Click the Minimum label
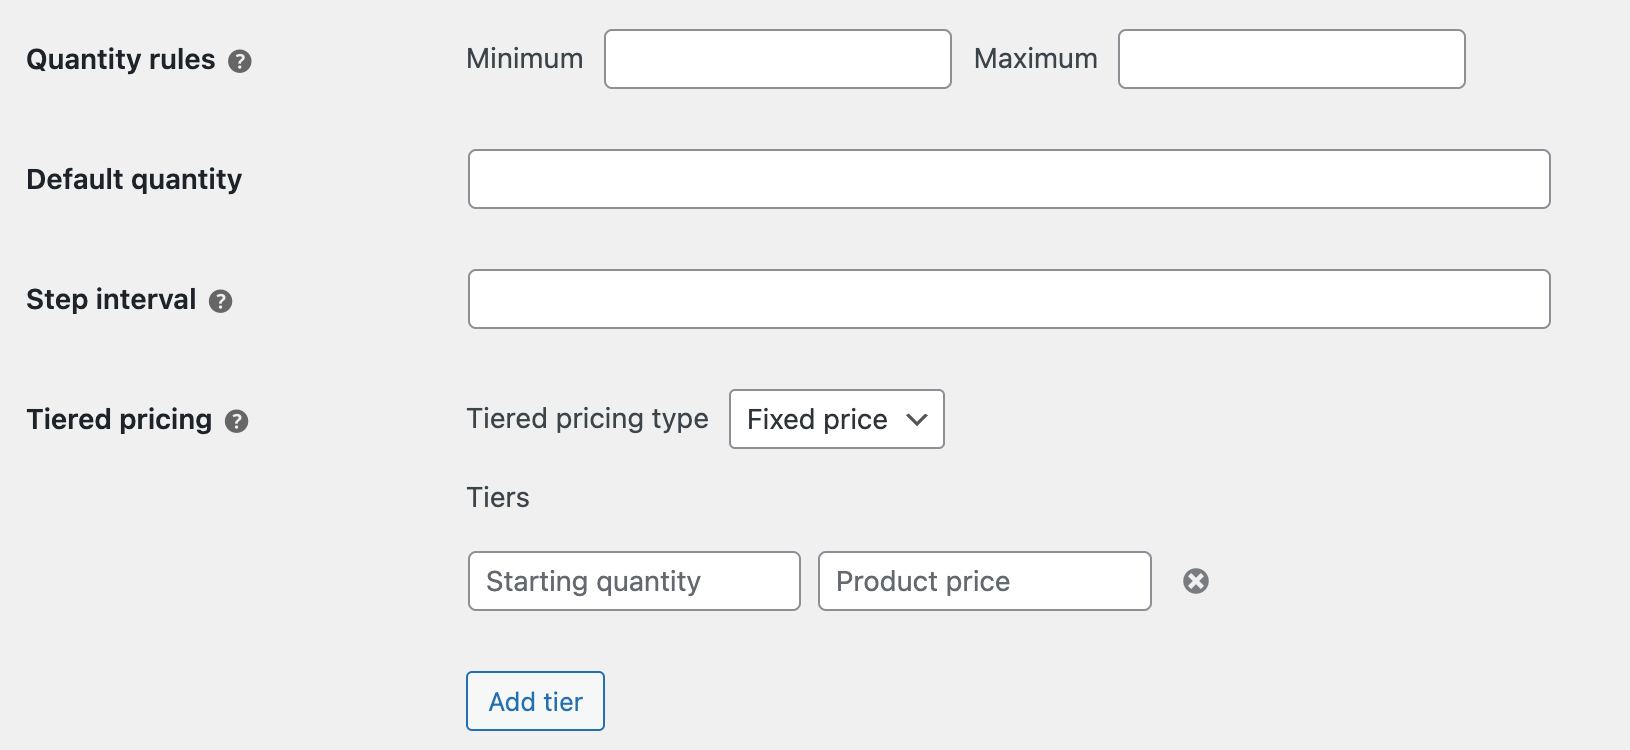This screenshot has height=750, width=1630. [x=525, y=59]
